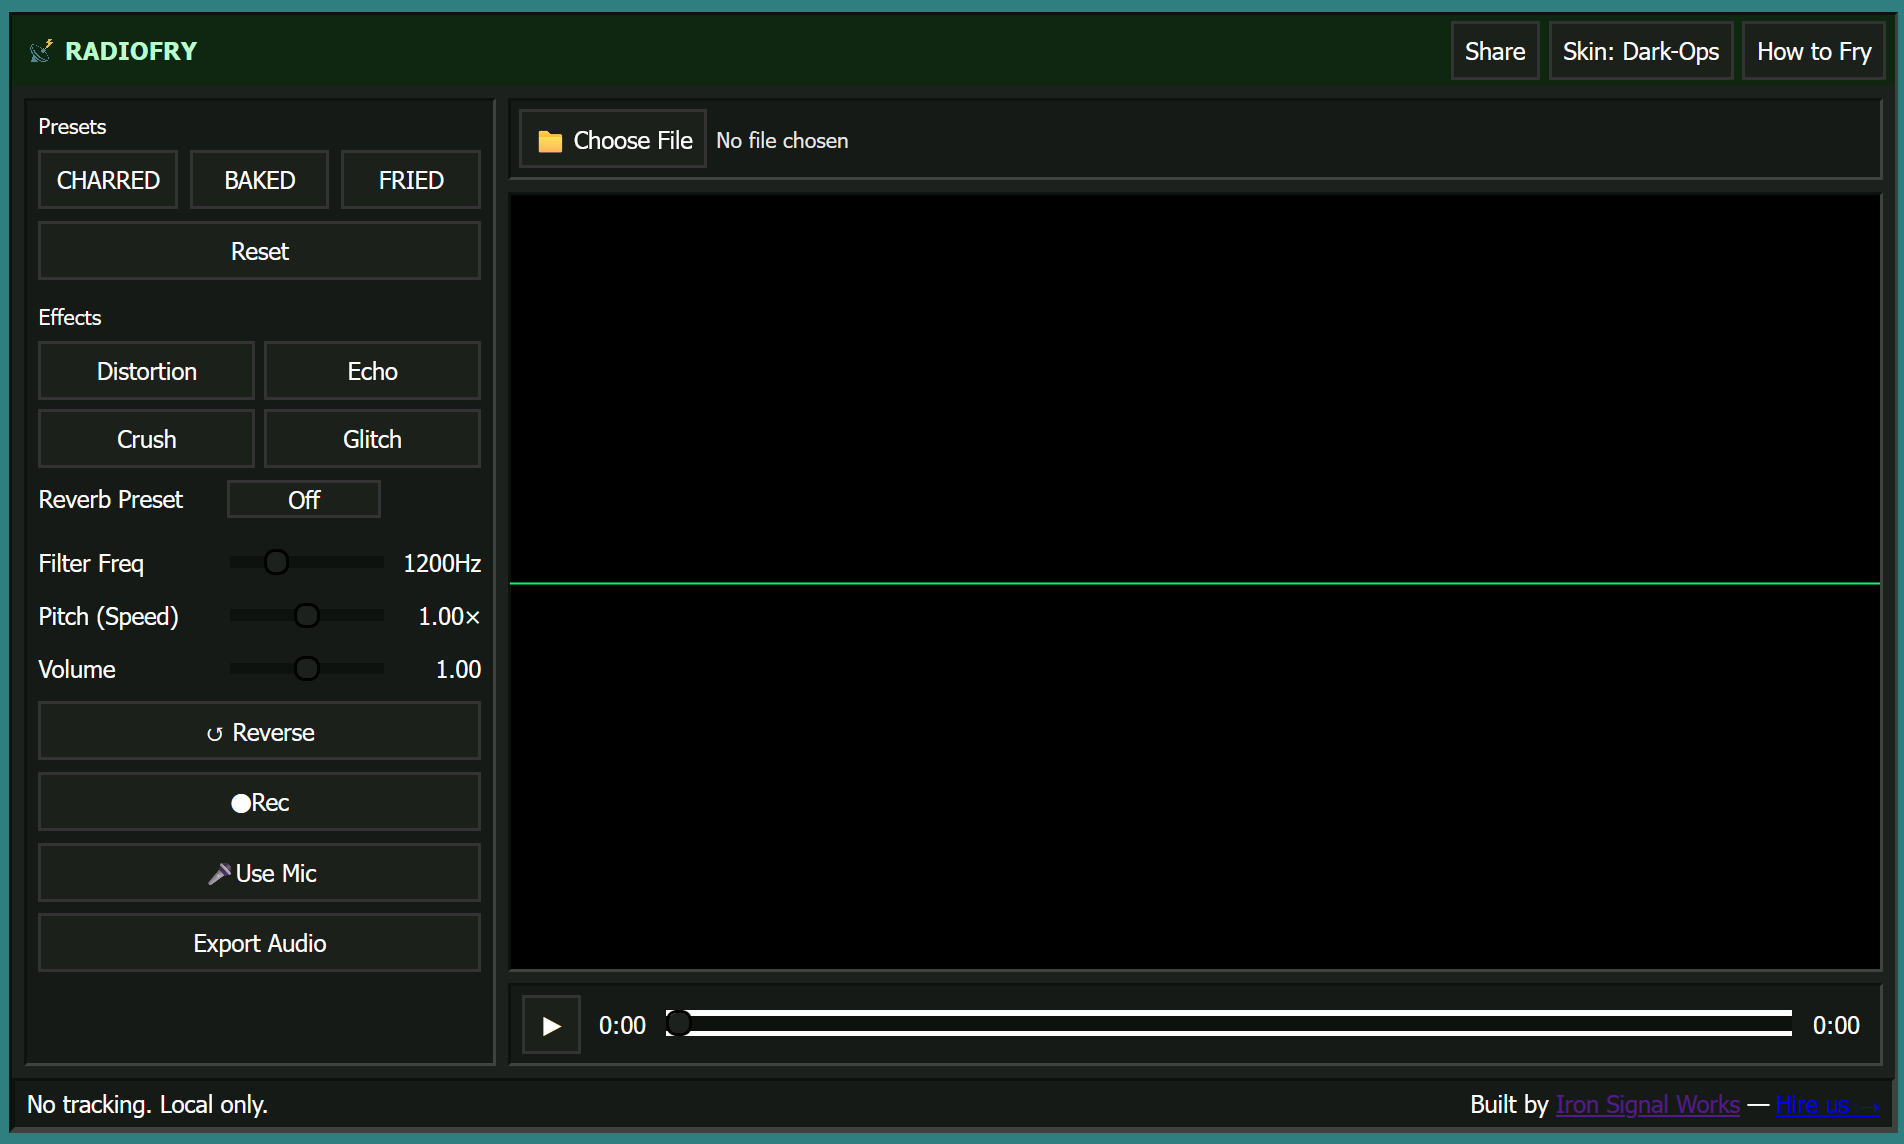This screenshot has height=1144, width=1904.
Task: Click the playback seek bar track
Action: (1230, 1023)
